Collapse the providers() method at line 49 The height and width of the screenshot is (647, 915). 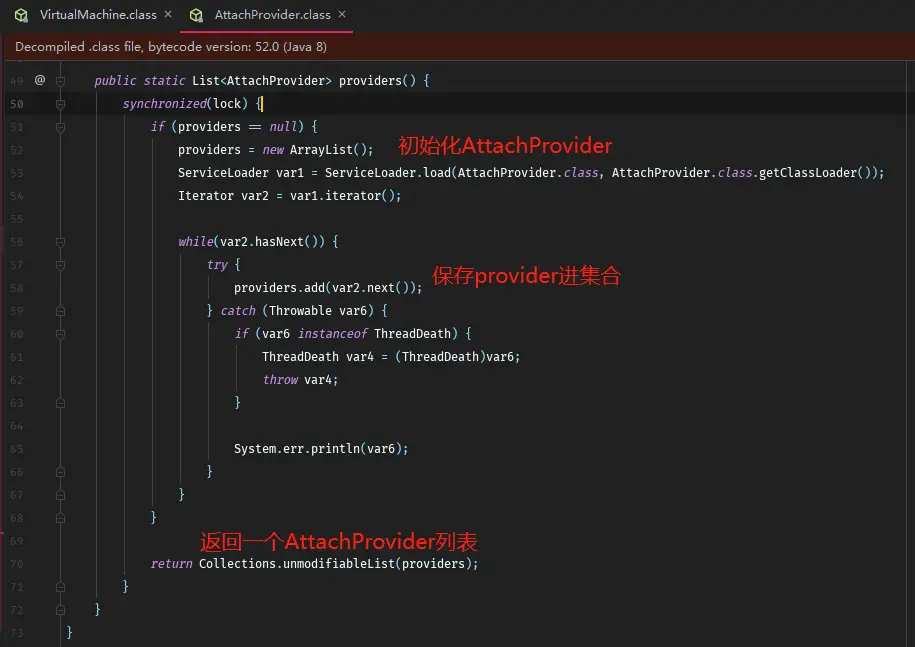coord(60,81)
